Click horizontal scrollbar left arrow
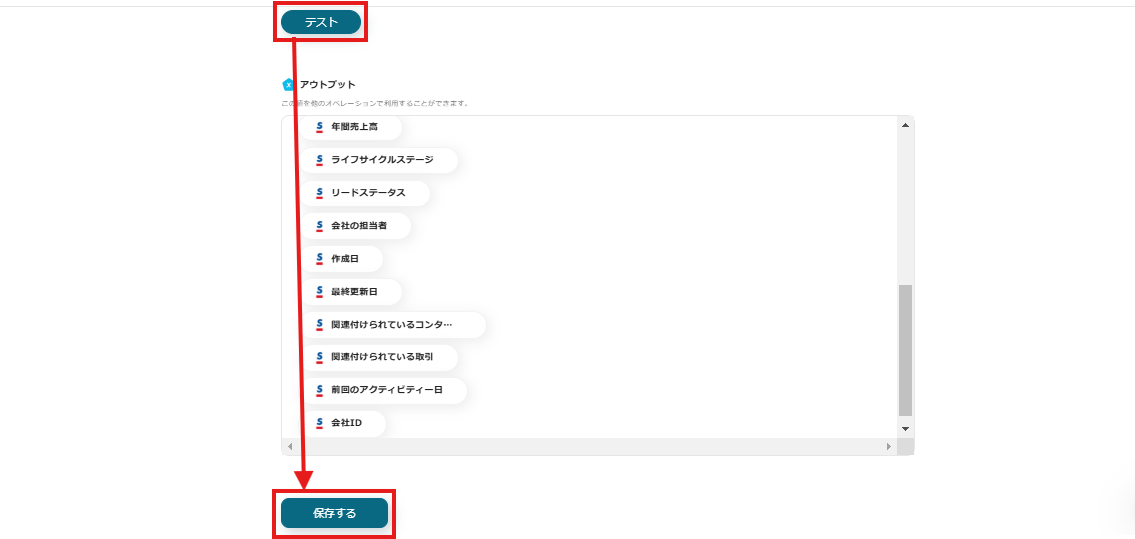 pyautogui.click(x=289, y=446)
